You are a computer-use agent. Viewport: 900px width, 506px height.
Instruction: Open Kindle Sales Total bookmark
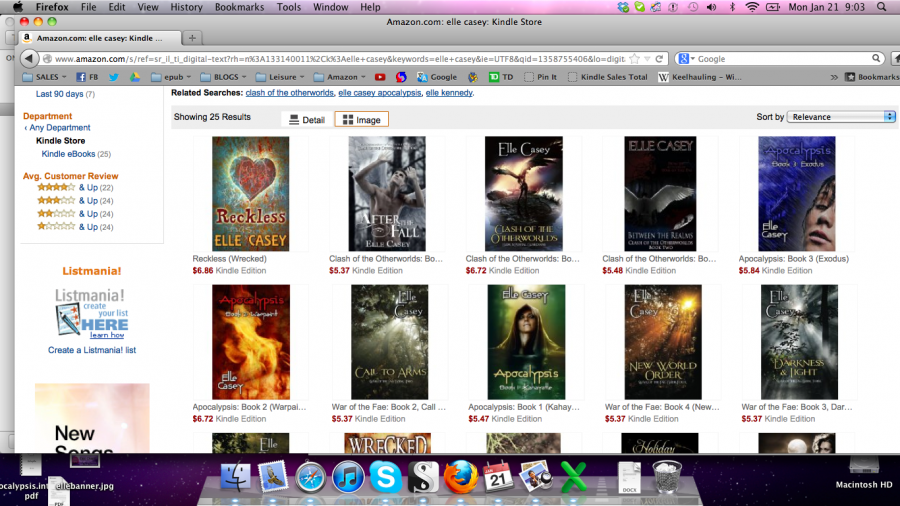point(607,77)
